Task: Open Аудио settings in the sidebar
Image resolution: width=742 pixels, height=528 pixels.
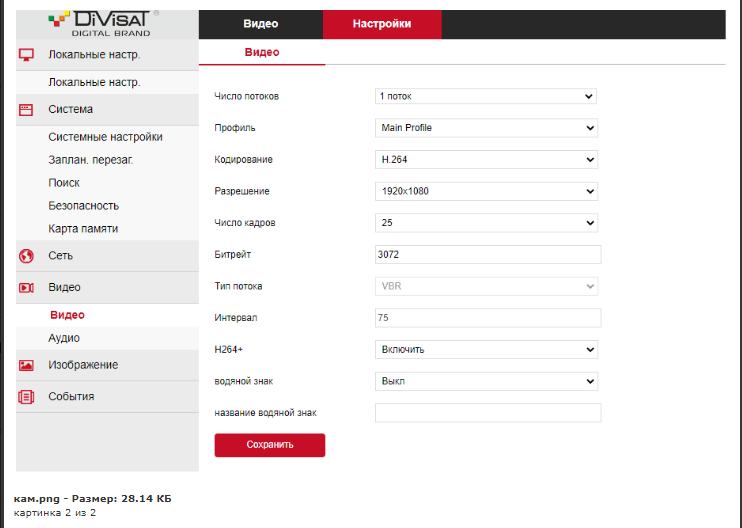Action: [64, 339]
